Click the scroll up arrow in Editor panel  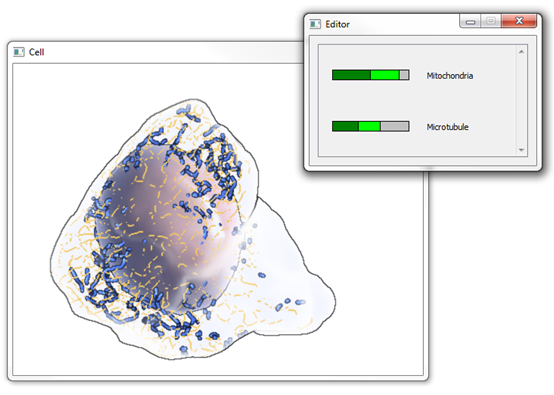pos(521,52)
